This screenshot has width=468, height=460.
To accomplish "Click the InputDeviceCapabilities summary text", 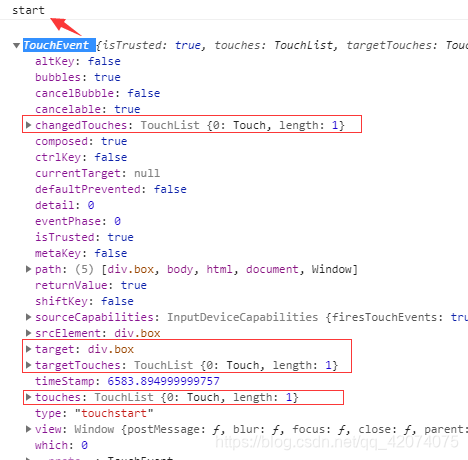I will coord(243,317).
